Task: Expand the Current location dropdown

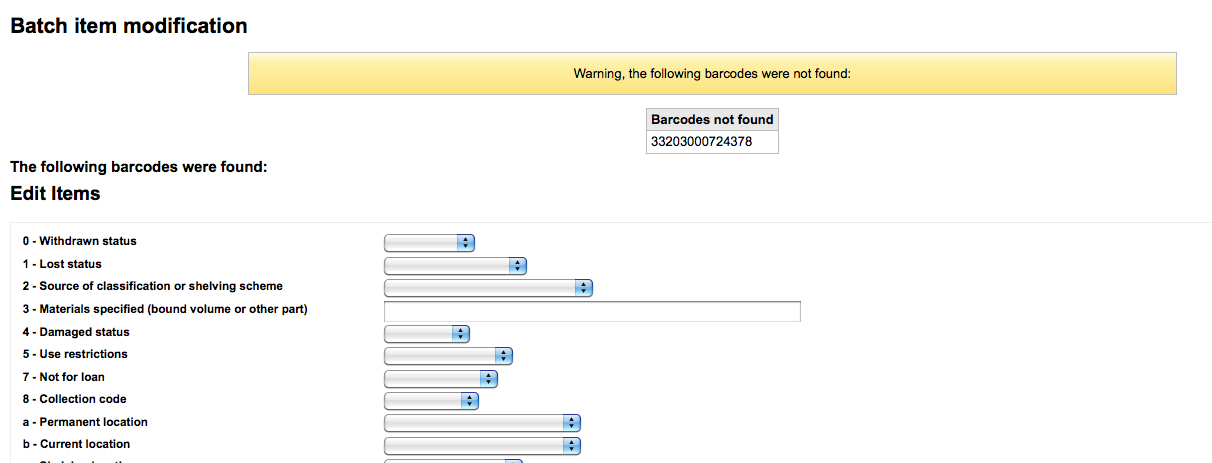Action: (482, 445)
